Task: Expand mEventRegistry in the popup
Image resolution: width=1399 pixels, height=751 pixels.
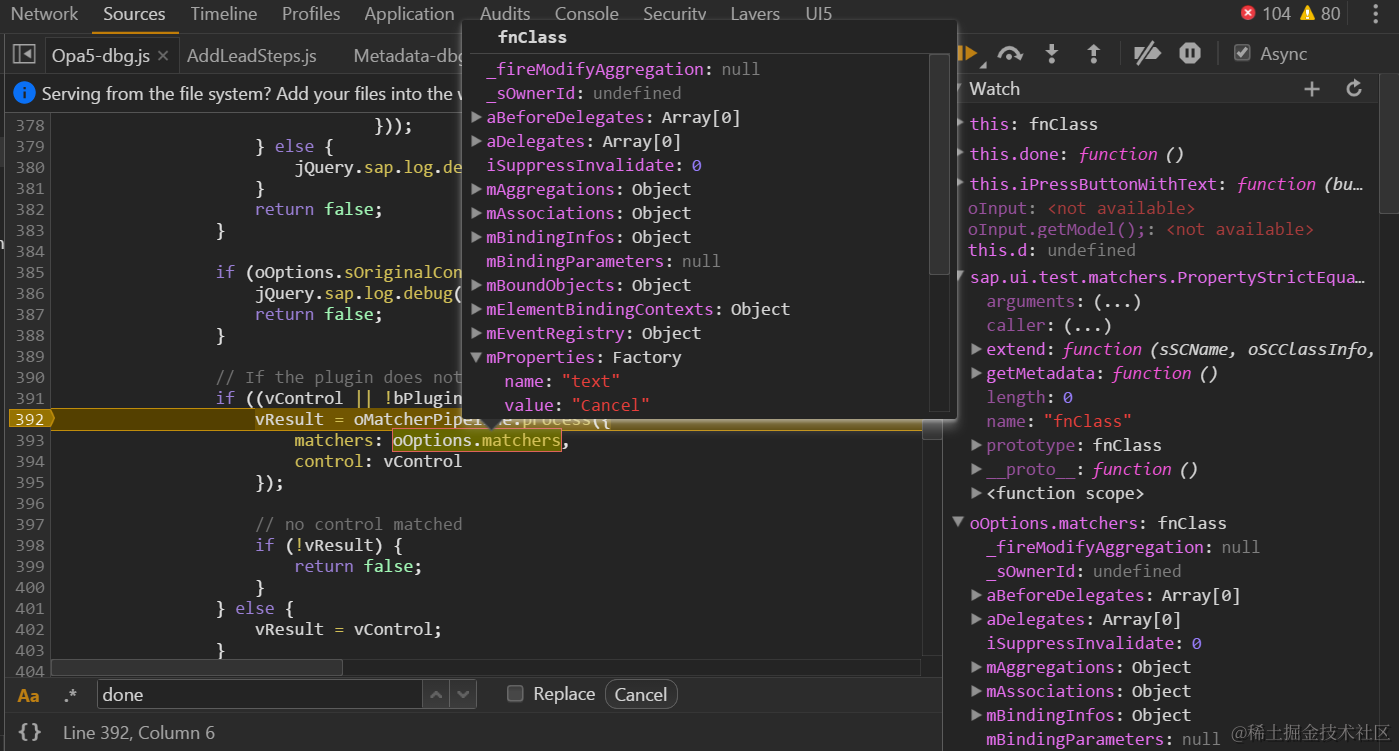Action: (x=477, y=333)
